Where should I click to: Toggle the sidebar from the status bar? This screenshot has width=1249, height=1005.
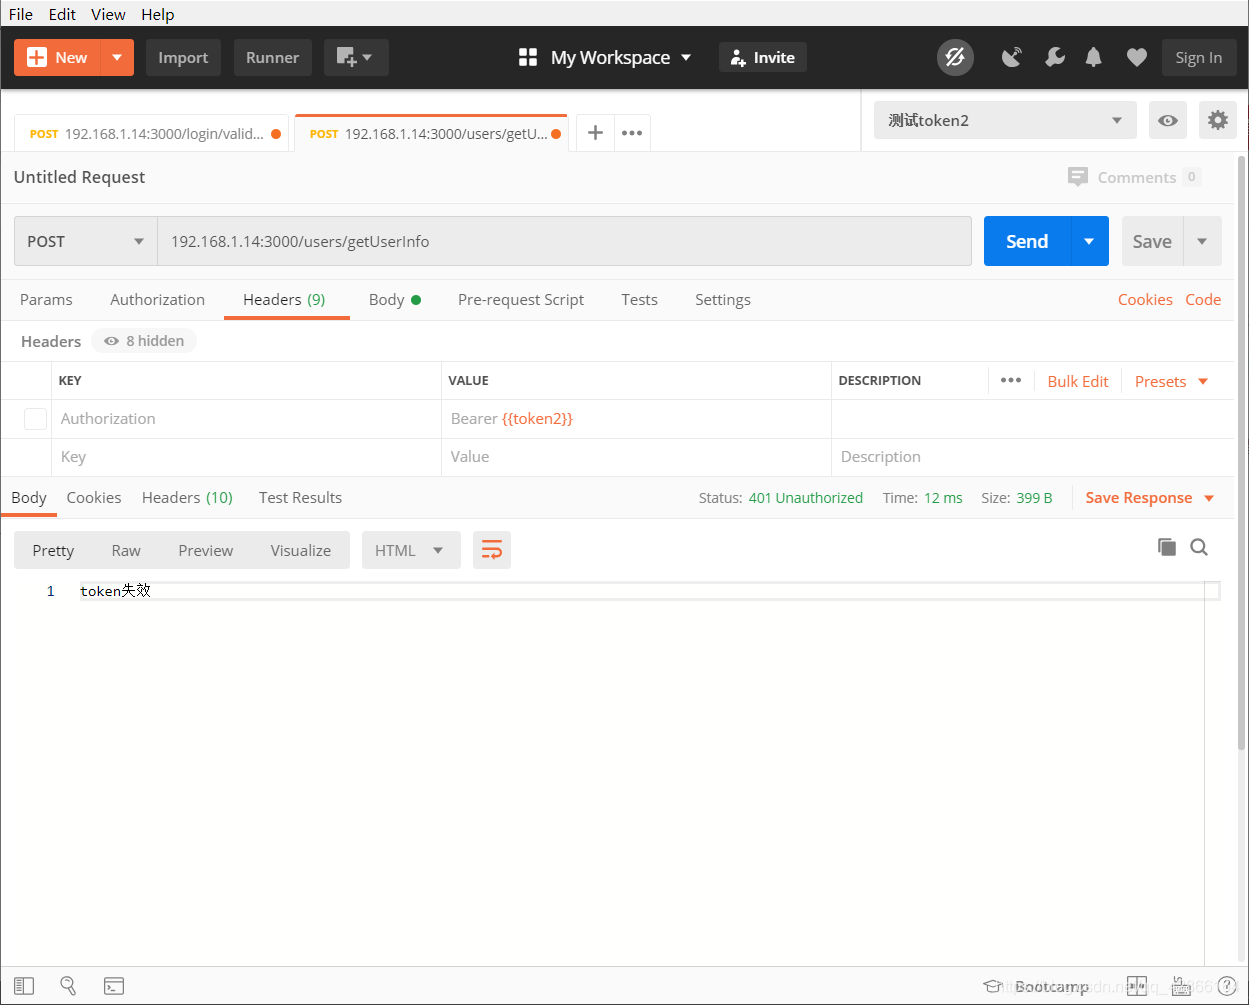coord(24,986)
